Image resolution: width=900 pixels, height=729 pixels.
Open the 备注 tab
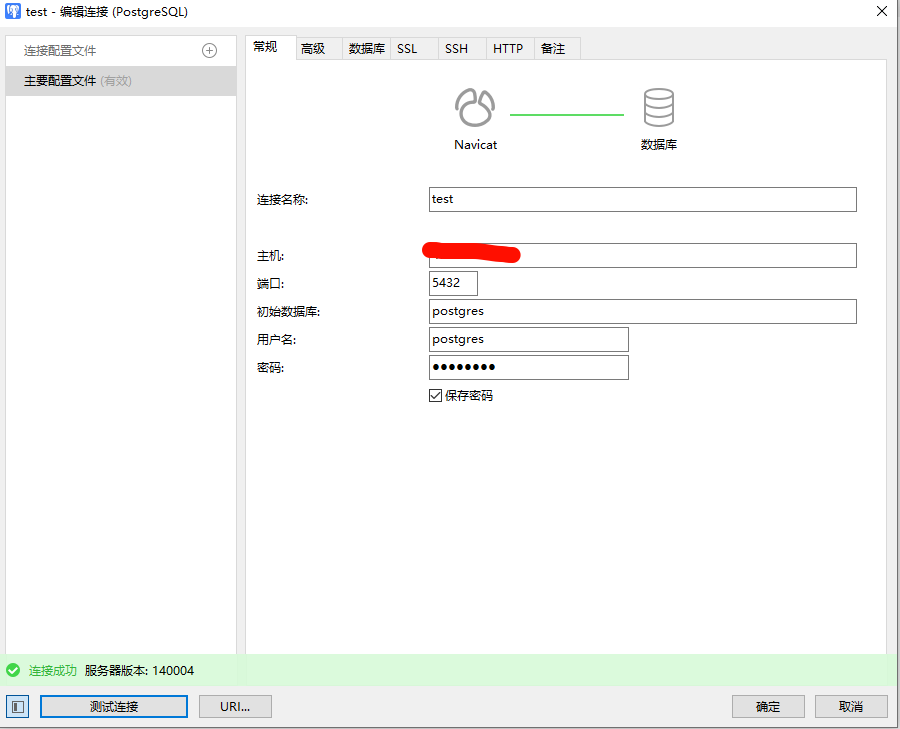(x=556, y=47)
